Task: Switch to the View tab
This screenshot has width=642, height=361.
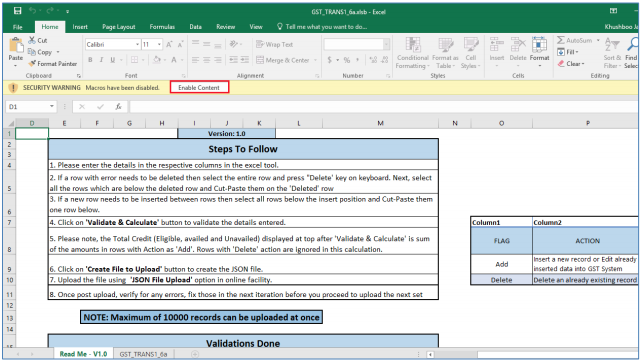Action: click(x=256, y=27)
